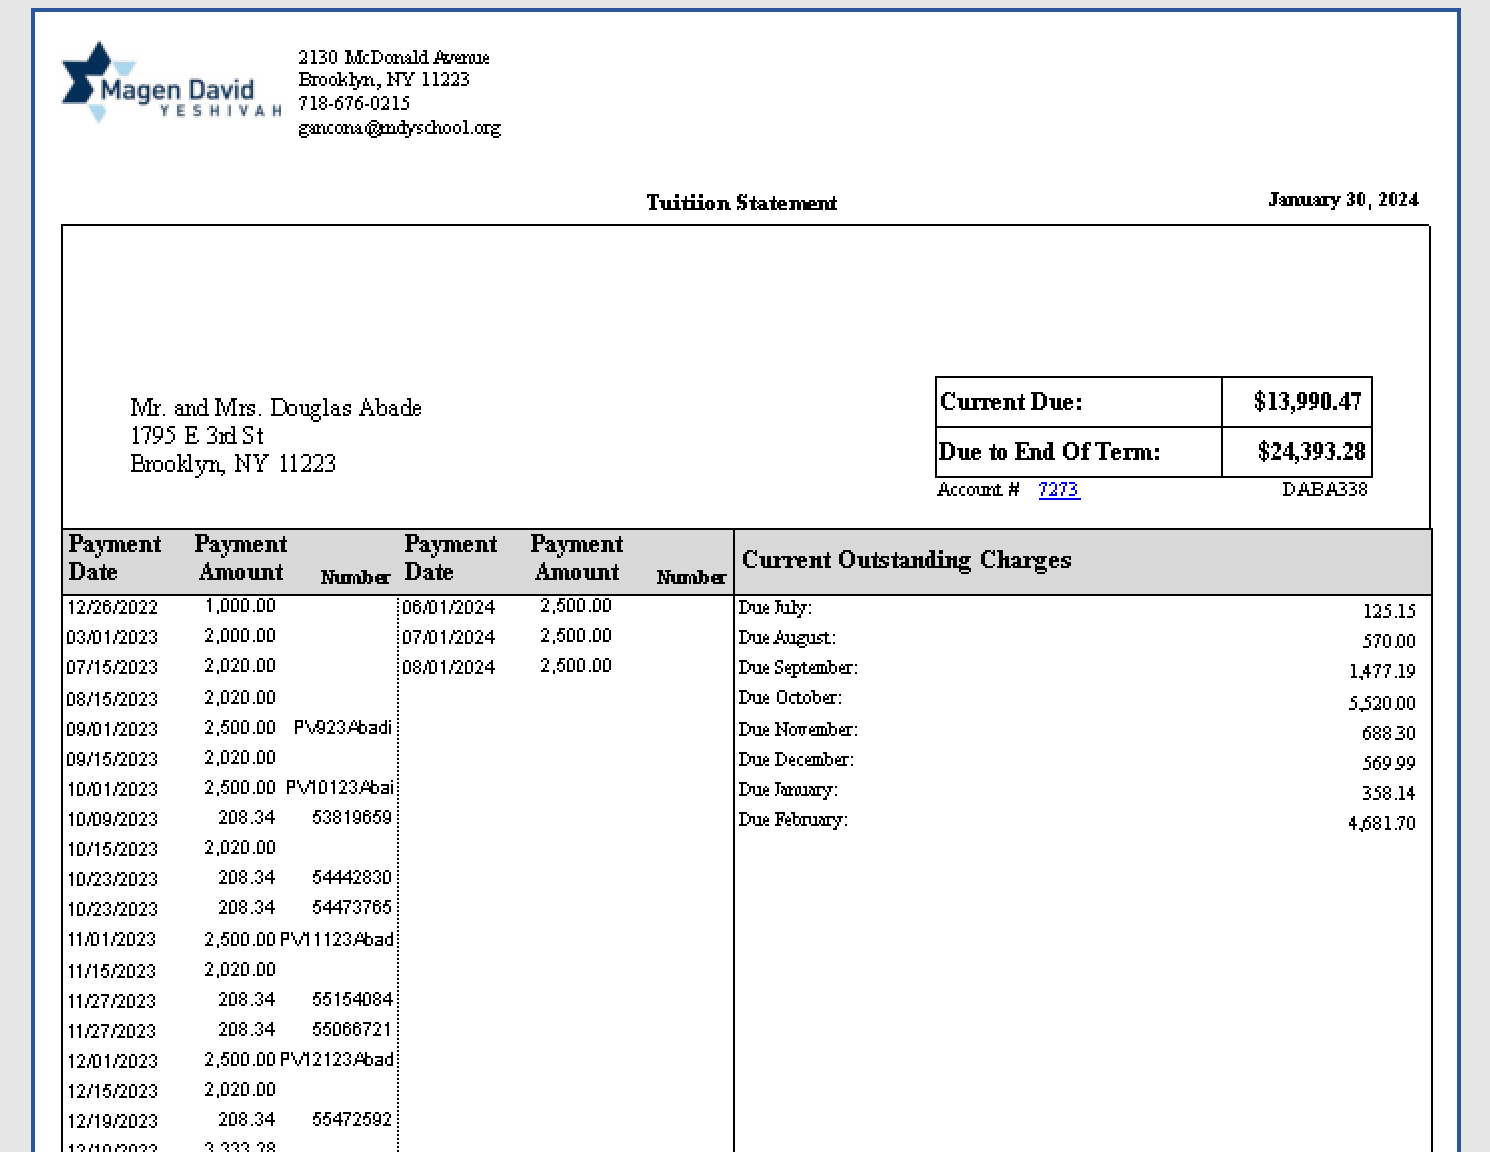Select Due October amount 5,520.00
The width and height of the screenshot is (1490, 1152).
[x=1382, y=703]
